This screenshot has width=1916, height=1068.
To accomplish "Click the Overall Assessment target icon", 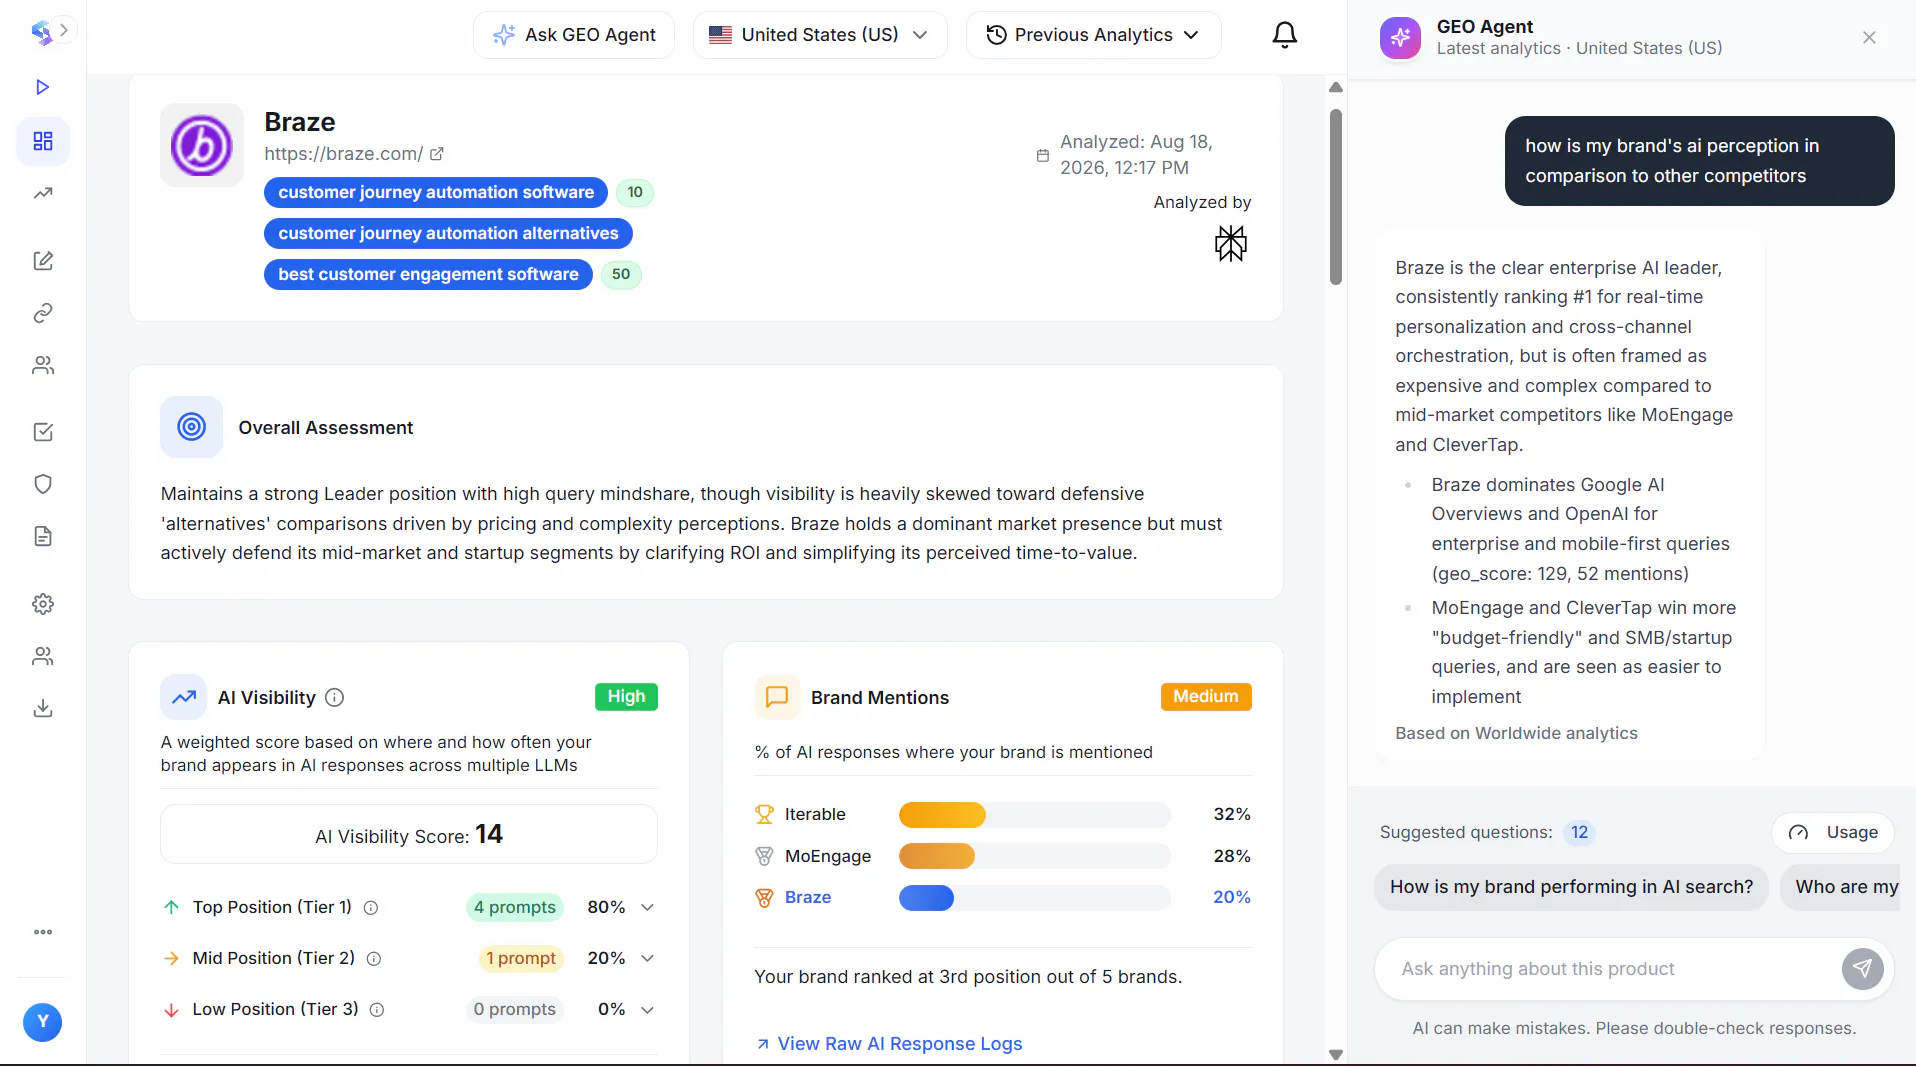I will pos(192,427).
